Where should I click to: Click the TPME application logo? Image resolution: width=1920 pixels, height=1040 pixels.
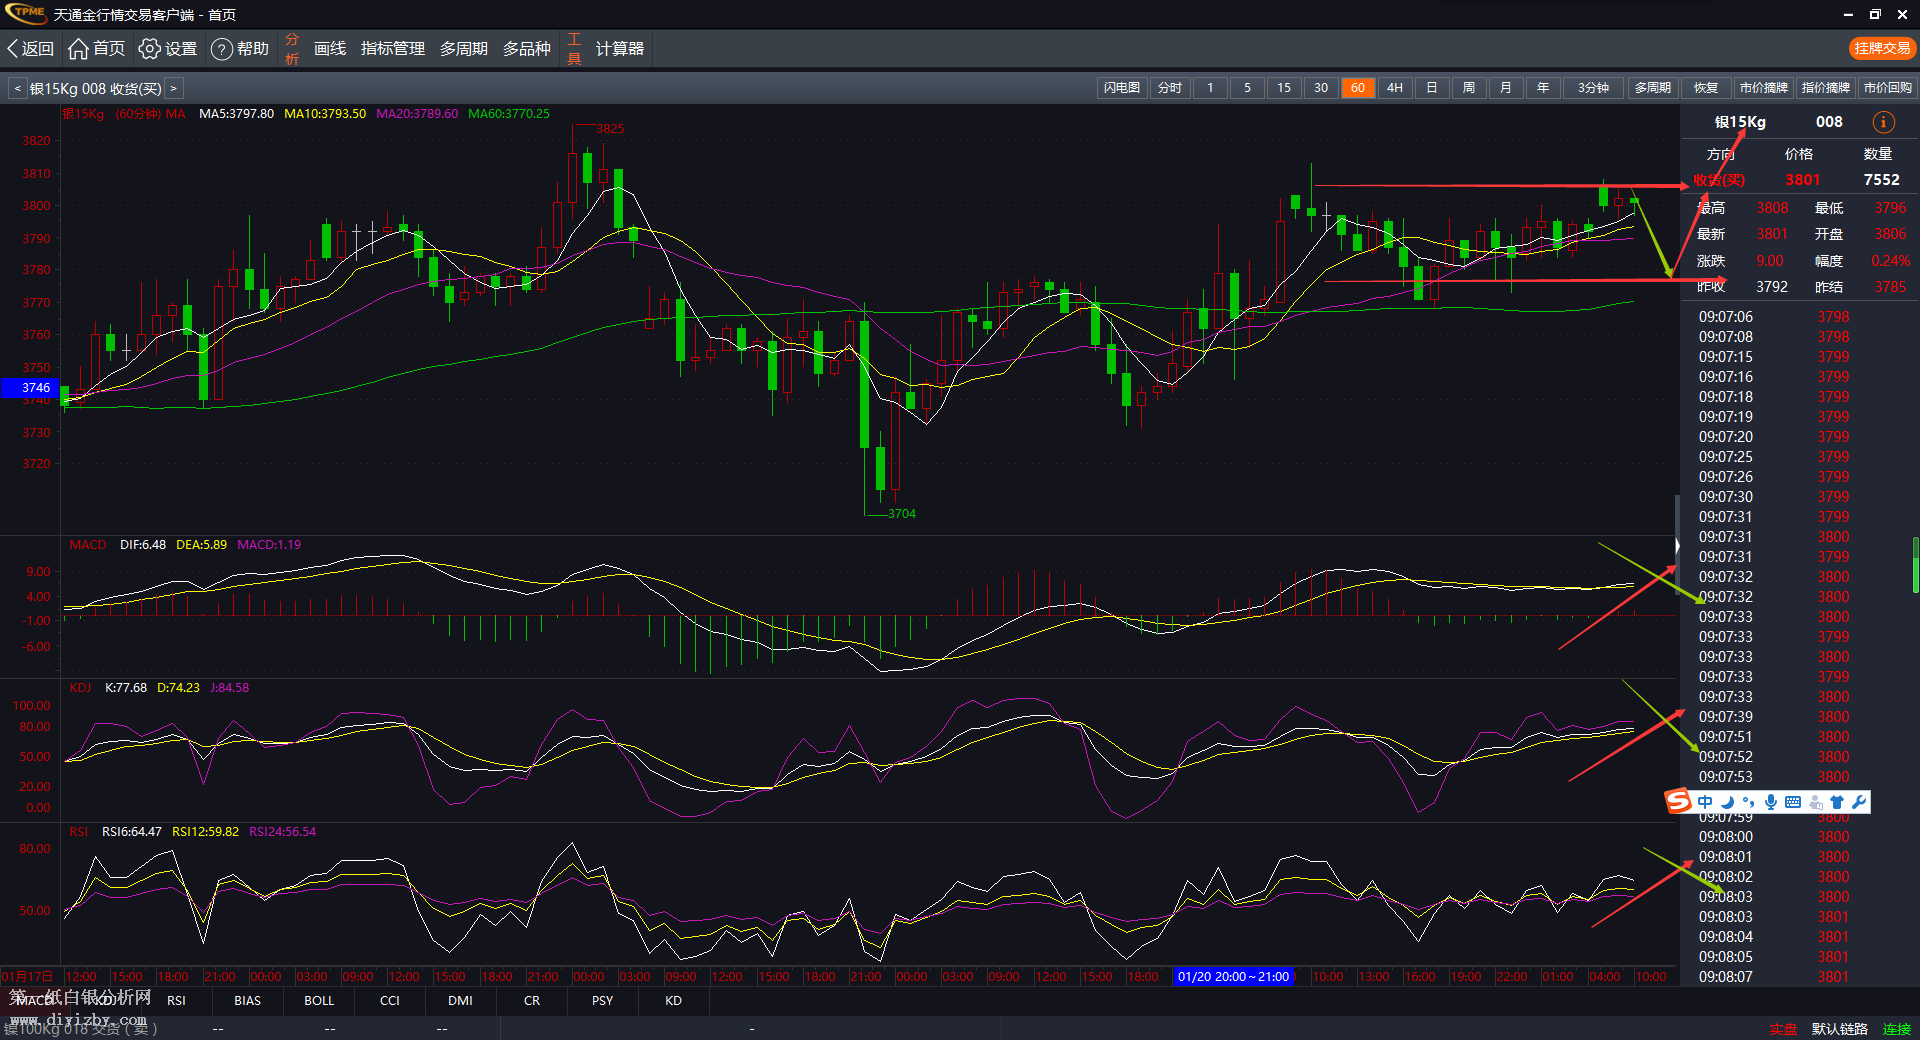tap(26, 13)
